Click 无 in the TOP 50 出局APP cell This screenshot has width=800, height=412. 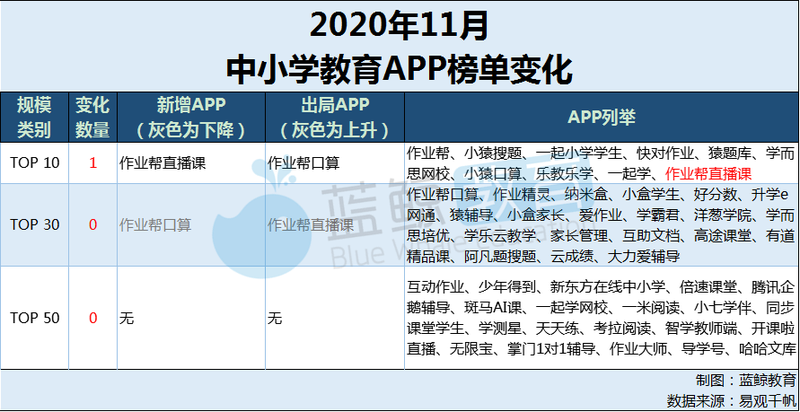274,319
